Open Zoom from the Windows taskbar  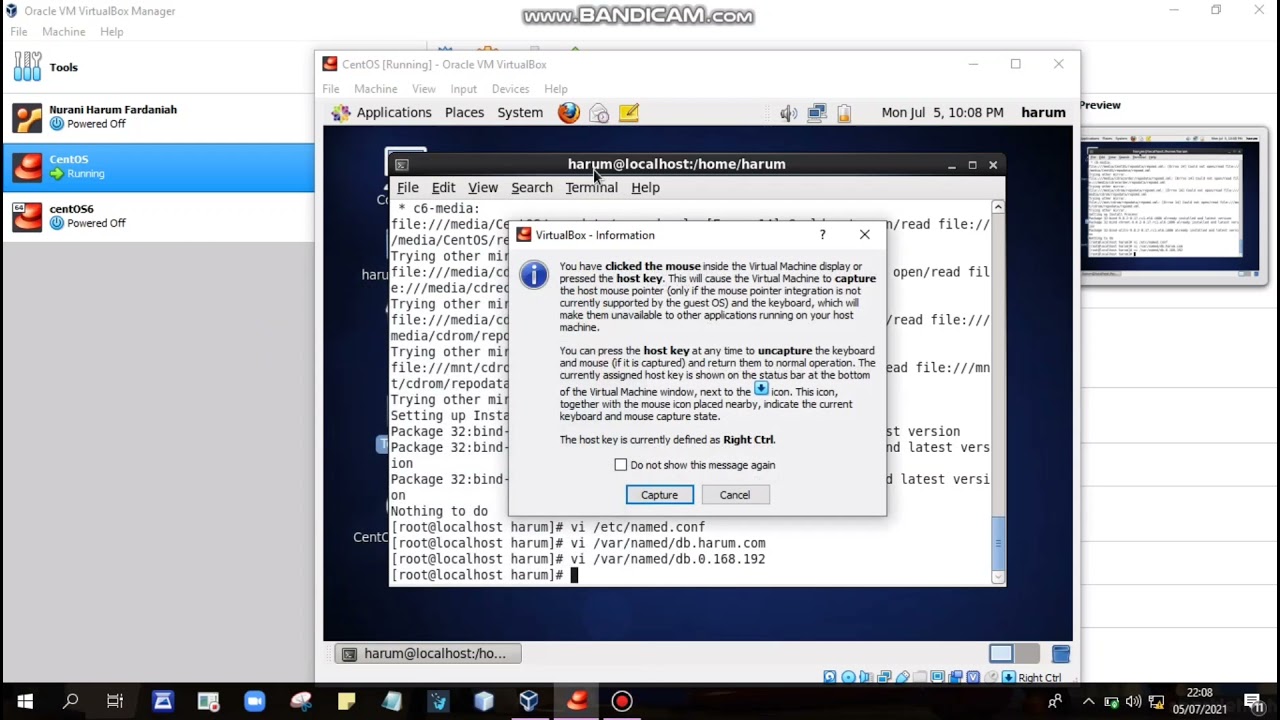(x=254, y=701)
